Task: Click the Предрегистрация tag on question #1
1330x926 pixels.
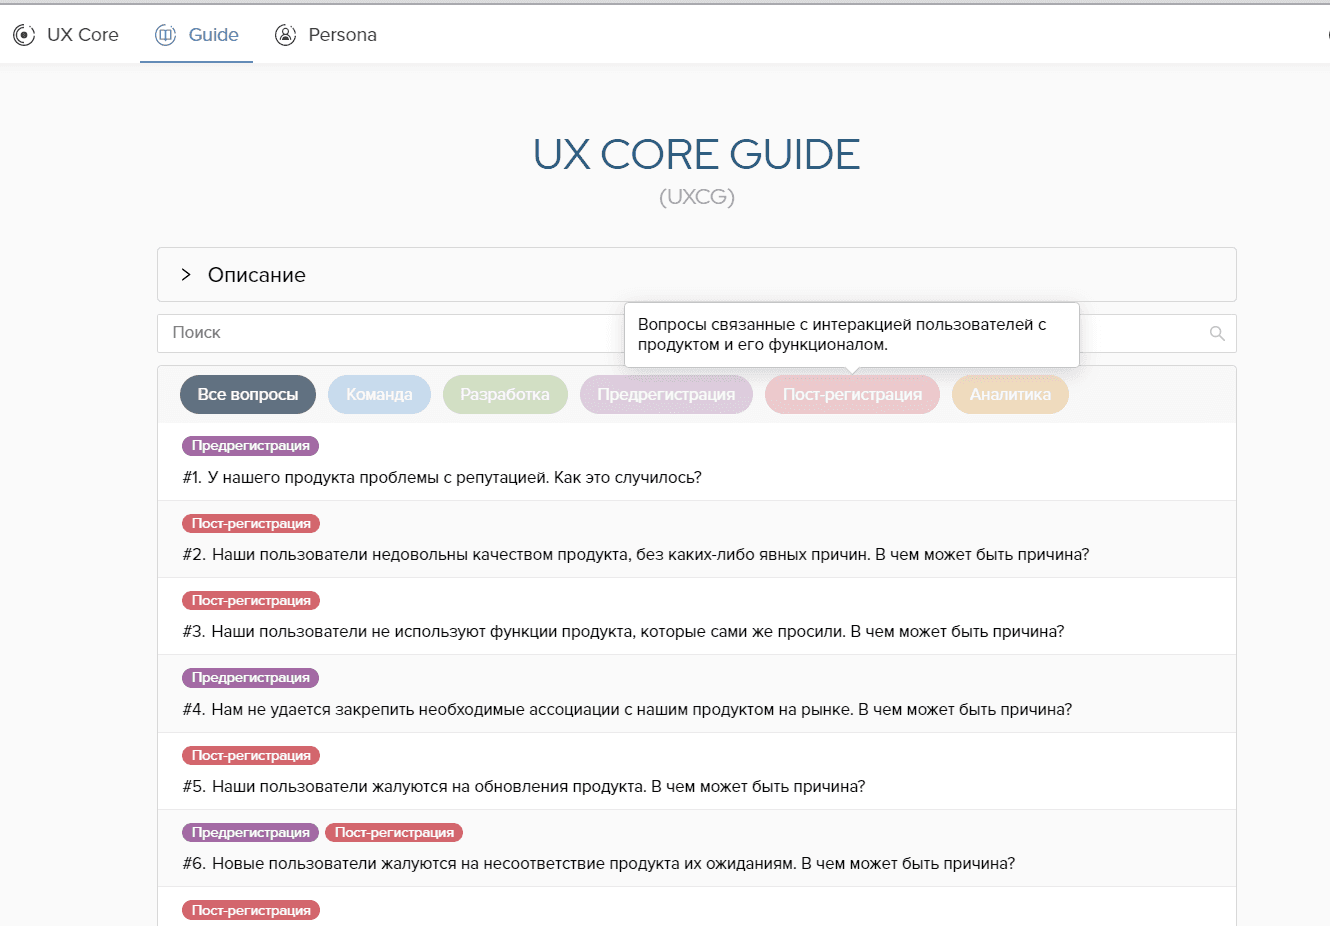Action: click(250, 445)
